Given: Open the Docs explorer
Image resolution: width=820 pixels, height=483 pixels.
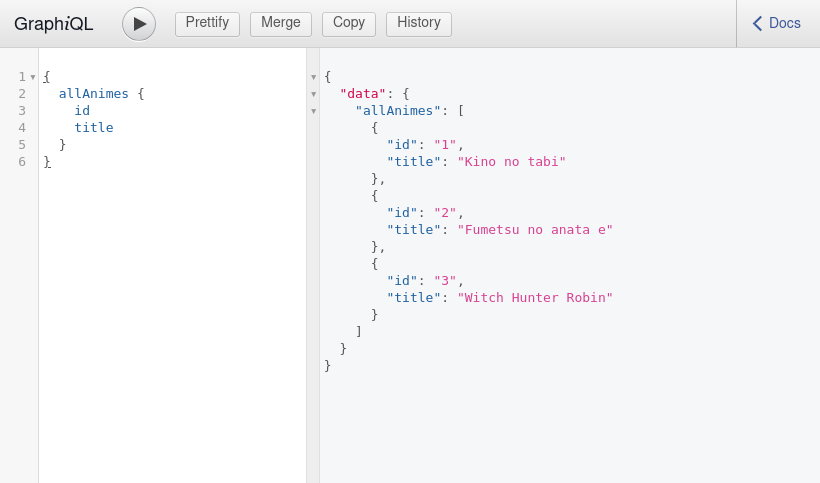Looking at the screenshot, I should tap(777, 24).
